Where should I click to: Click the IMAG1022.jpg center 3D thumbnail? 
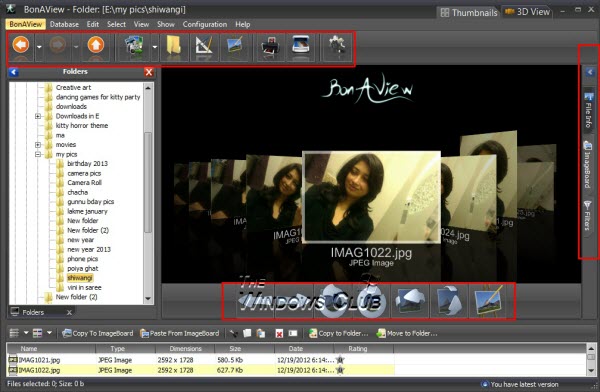point(371,197)
